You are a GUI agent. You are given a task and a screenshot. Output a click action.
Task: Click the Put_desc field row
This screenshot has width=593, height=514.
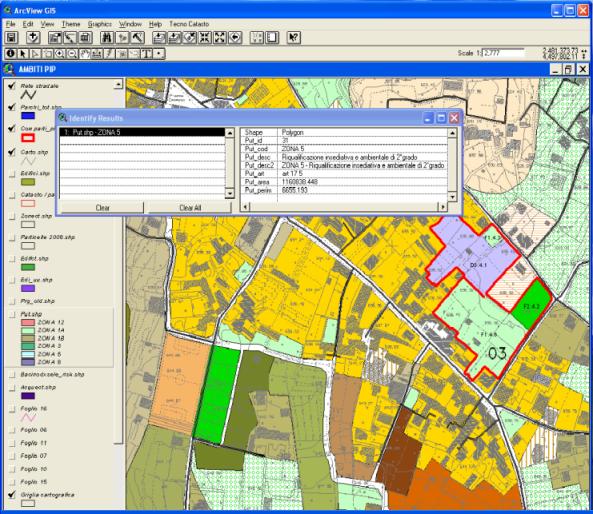344,157
